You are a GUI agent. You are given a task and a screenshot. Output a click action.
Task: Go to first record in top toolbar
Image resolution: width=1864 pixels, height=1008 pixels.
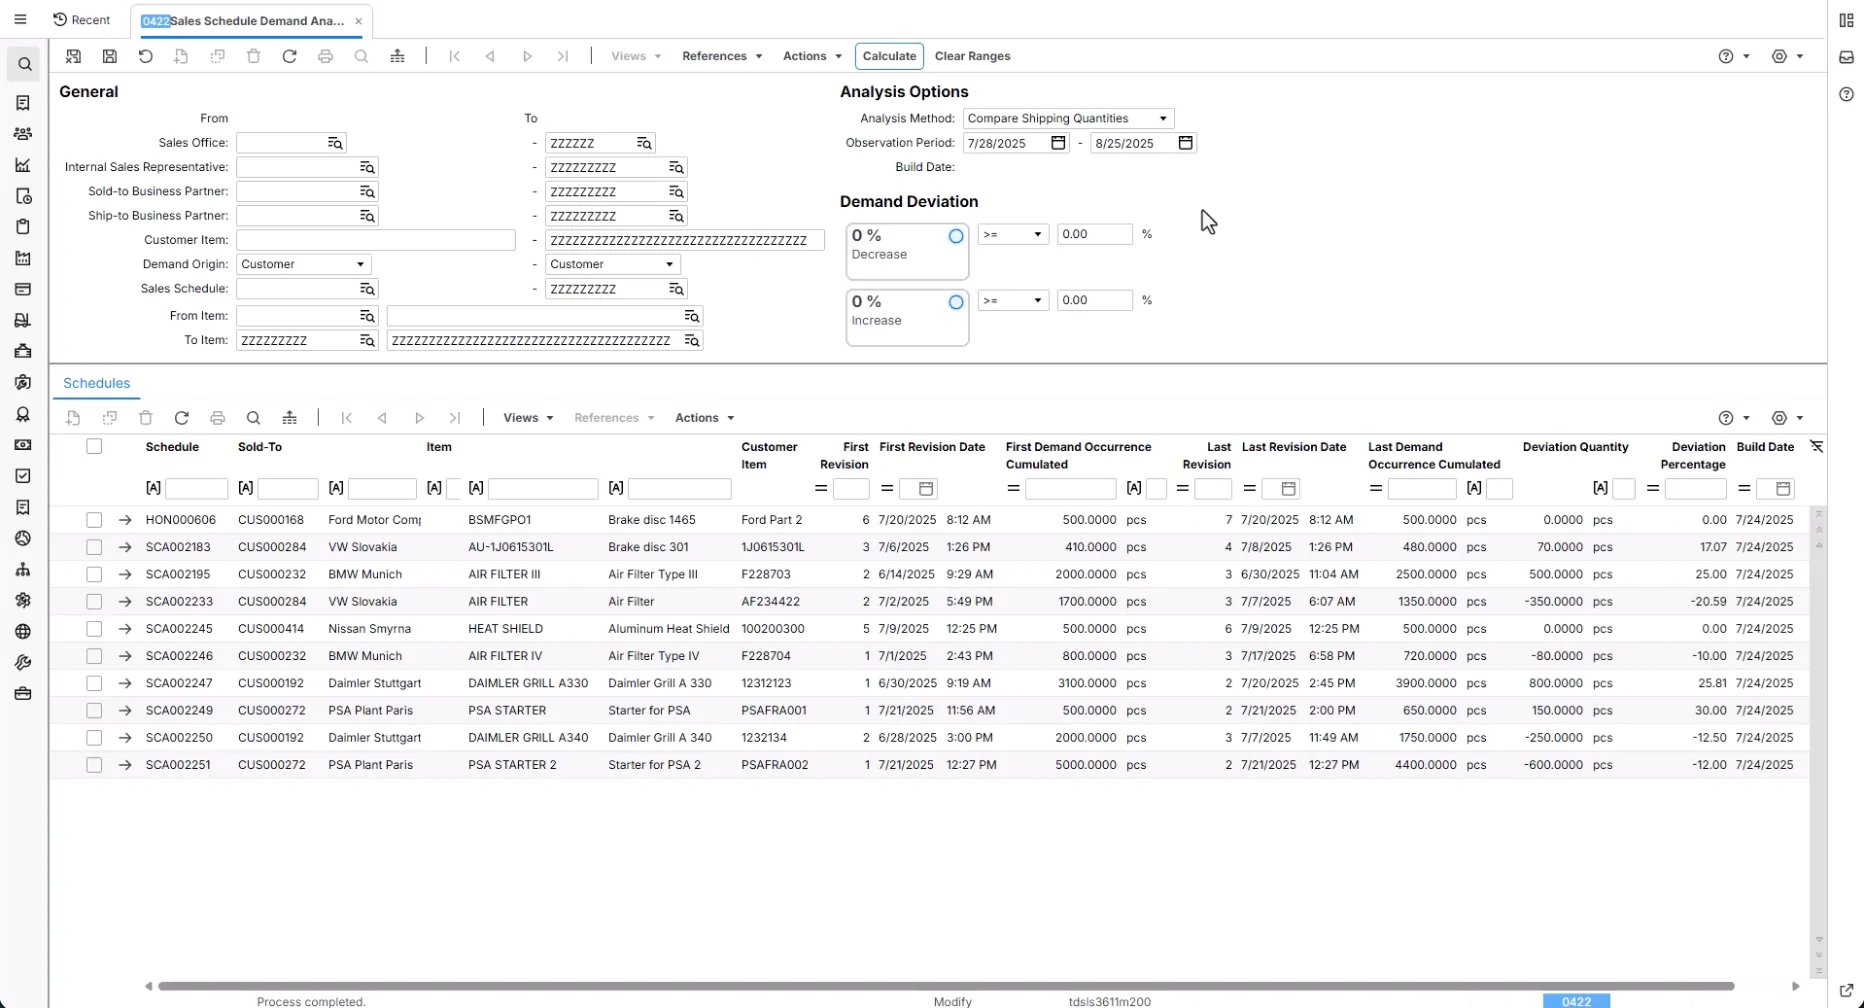click(x=455, y=56)
